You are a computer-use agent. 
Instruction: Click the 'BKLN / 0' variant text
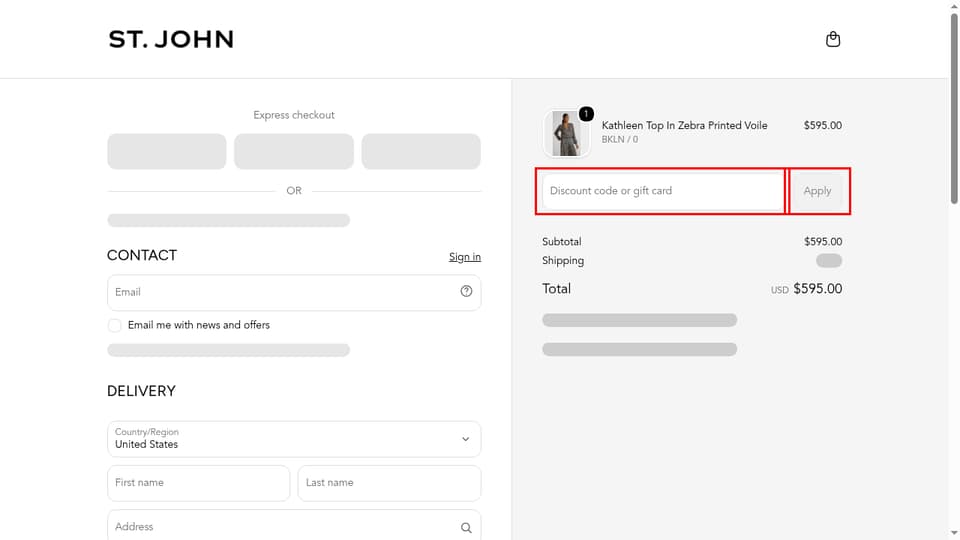[620, 140]
